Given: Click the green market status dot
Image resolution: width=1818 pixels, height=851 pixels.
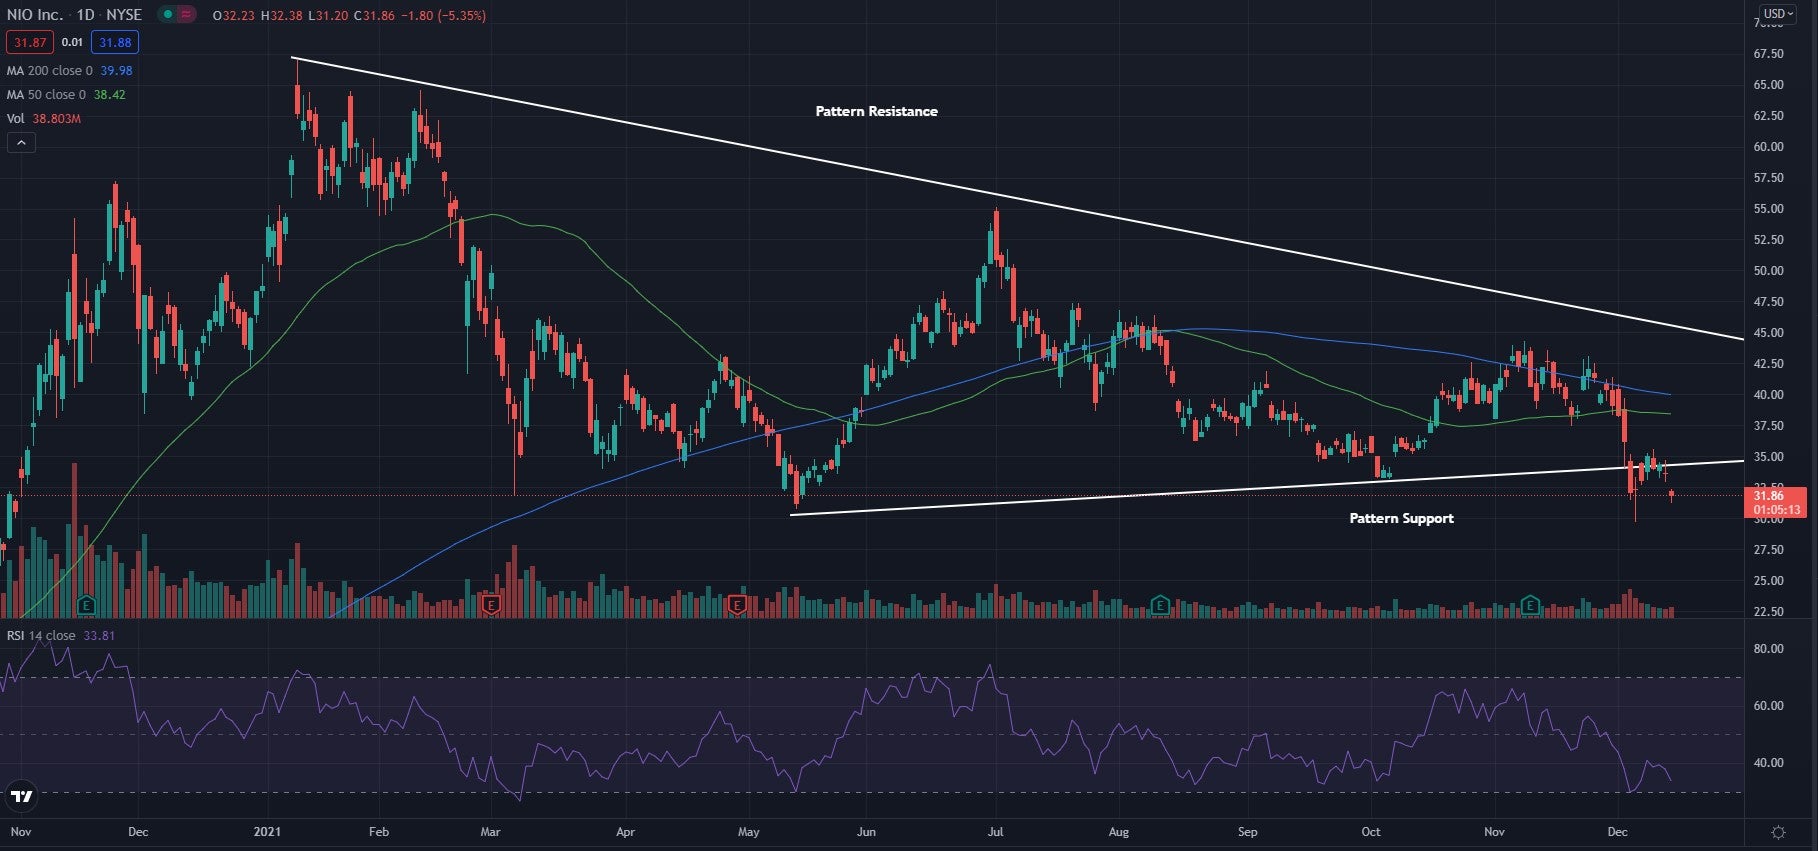Looking at the screenshot, I should coord(167,15).
